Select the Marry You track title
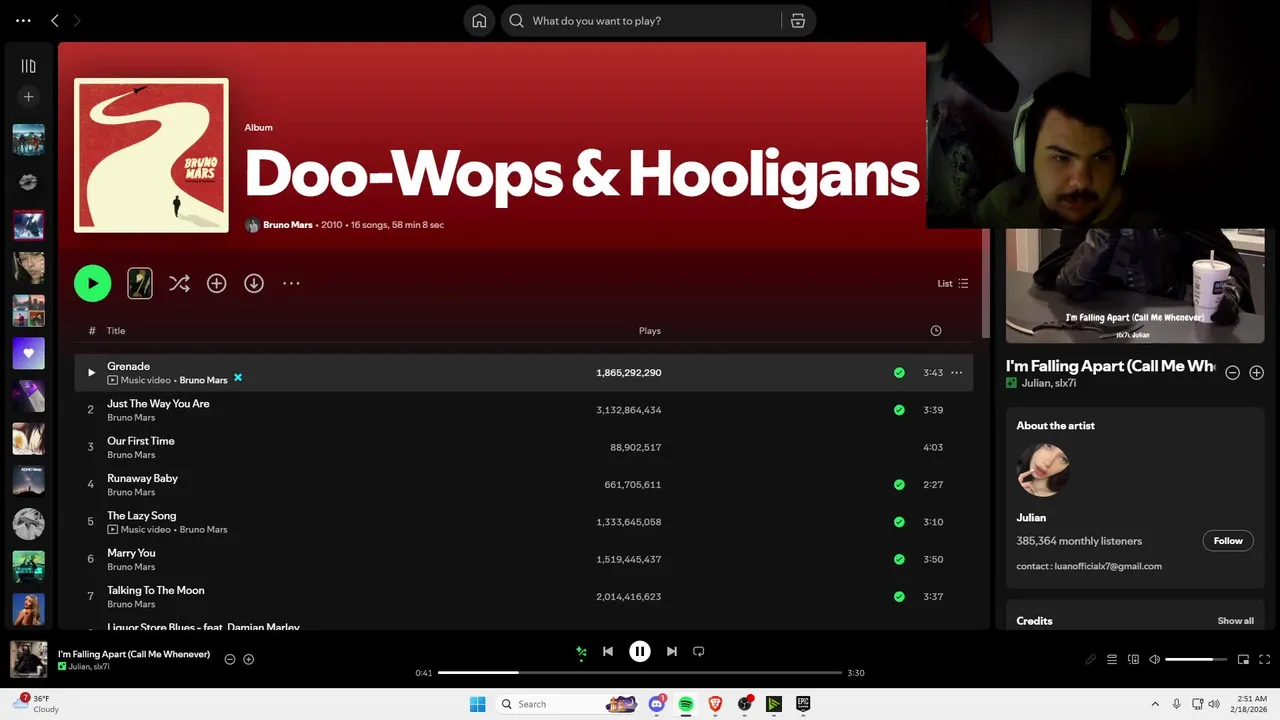 point(131,553)
